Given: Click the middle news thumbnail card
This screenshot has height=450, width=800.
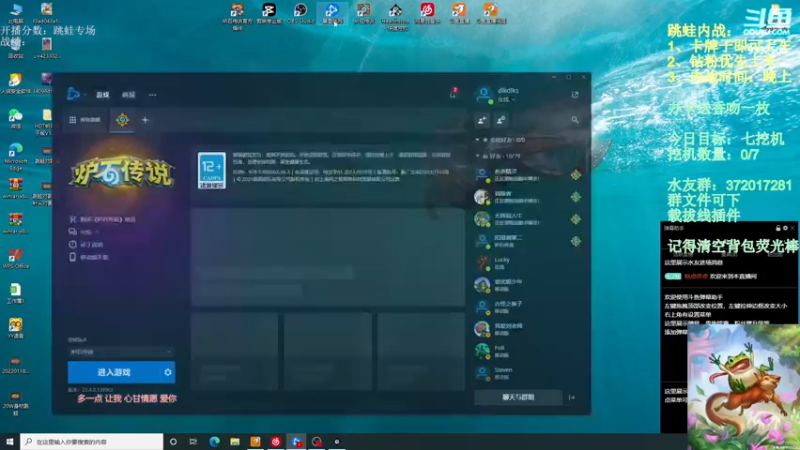Looking at the screenshot, I should coord(328,352).
